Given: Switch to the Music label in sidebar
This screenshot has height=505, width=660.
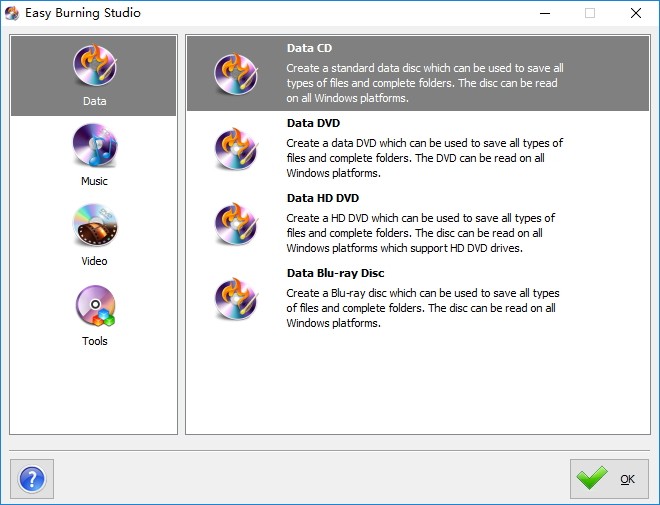Looking at the screenshot, I should [94, 181].
